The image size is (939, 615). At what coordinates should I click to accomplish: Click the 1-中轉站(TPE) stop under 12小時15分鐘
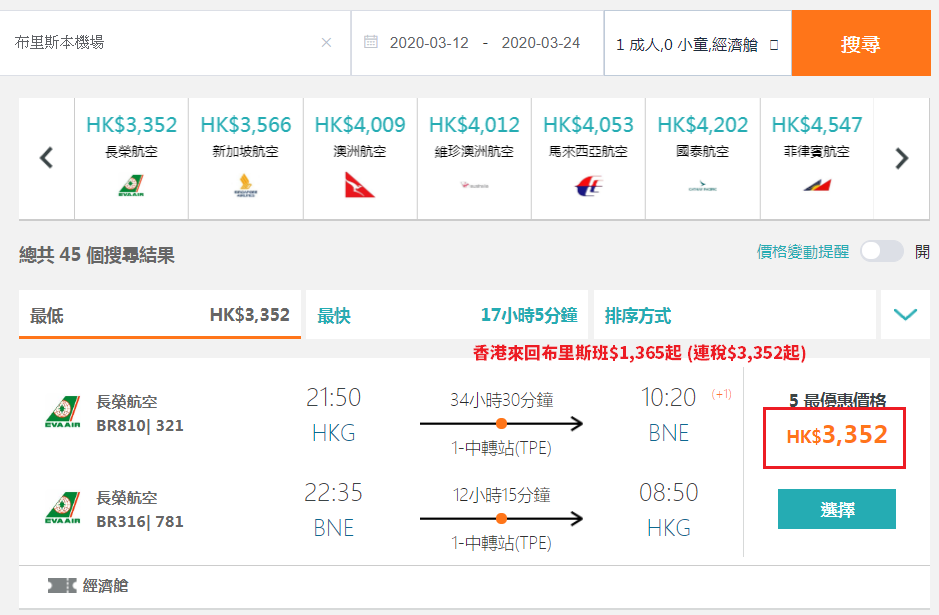pos(501,543)
